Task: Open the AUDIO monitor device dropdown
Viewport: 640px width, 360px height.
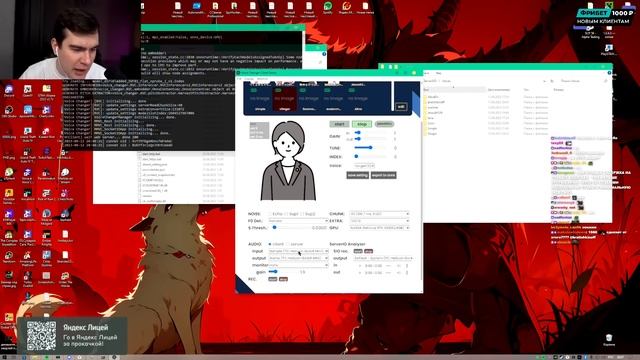Action: point(298,265)
